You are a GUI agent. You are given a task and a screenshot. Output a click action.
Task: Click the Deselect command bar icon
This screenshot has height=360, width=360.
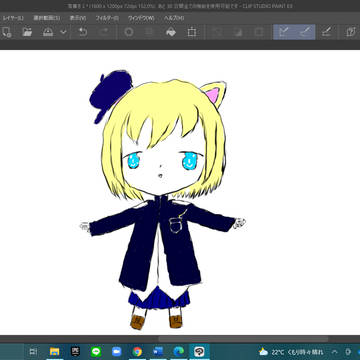click(x=217, y=32)
